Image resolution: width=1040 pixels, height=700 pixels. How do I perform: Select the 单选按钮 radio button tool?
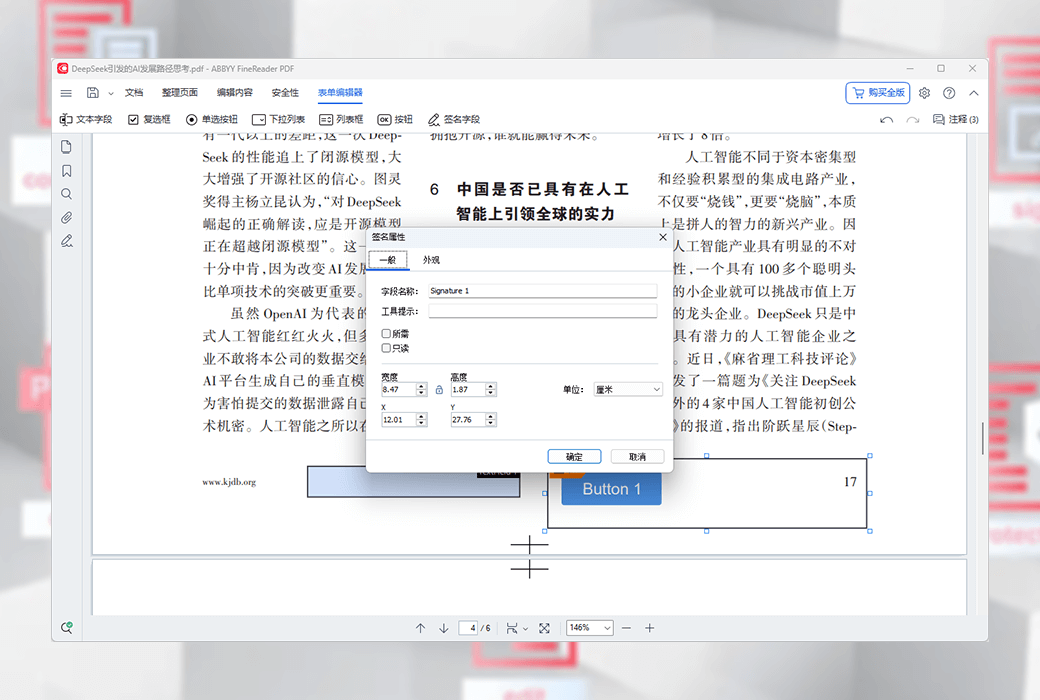click(x=212, y=119)
